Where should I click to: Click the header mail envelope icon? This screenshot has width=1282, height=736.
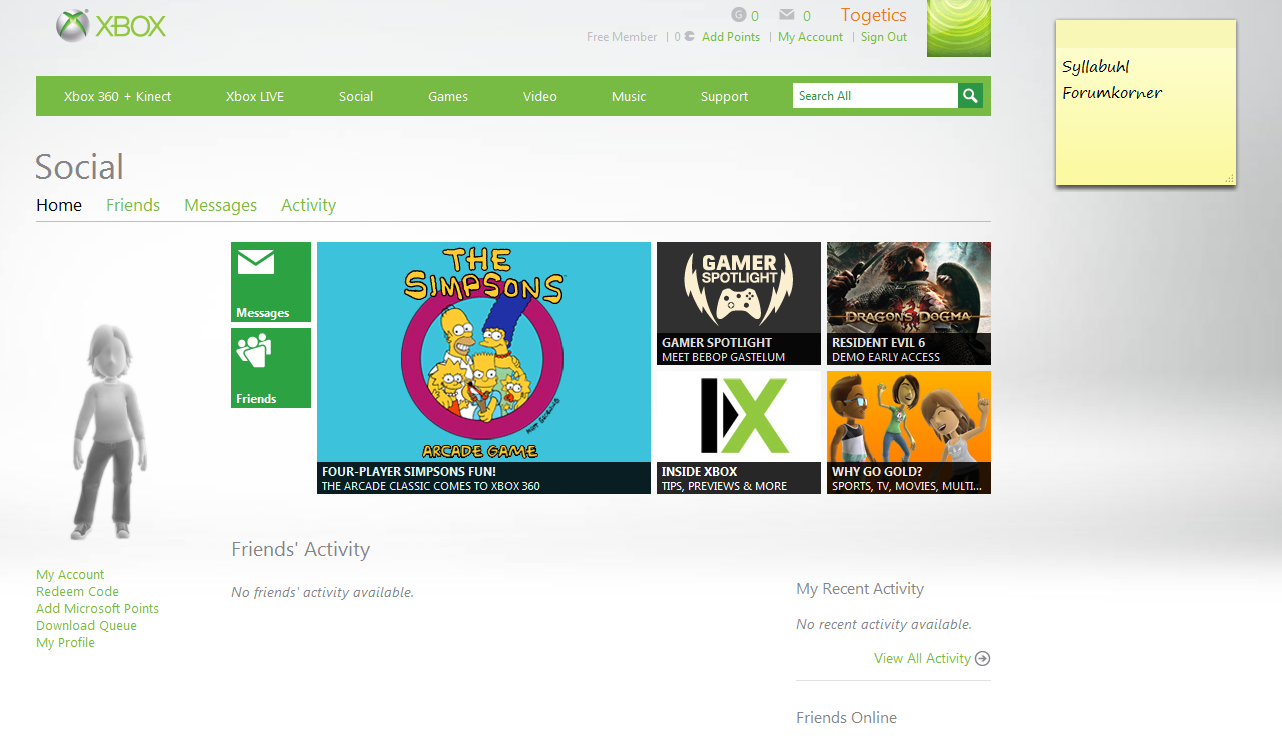pyautogui.click(x=787, y=15)
